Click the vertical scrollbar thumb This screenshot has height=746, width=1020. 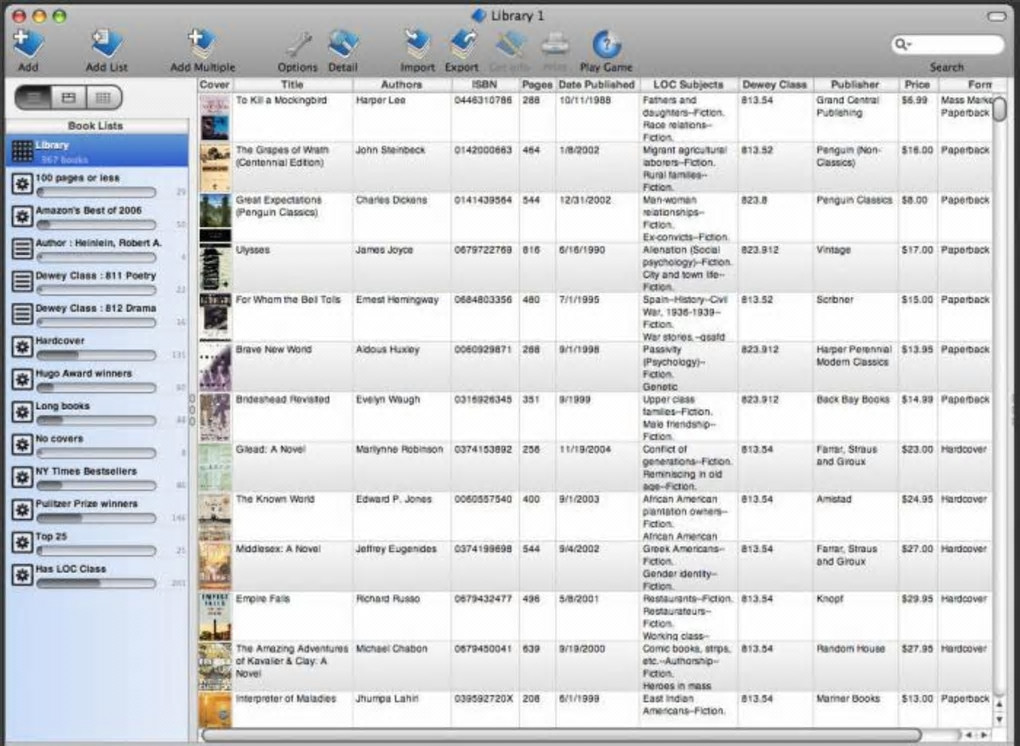click(999, 109)
